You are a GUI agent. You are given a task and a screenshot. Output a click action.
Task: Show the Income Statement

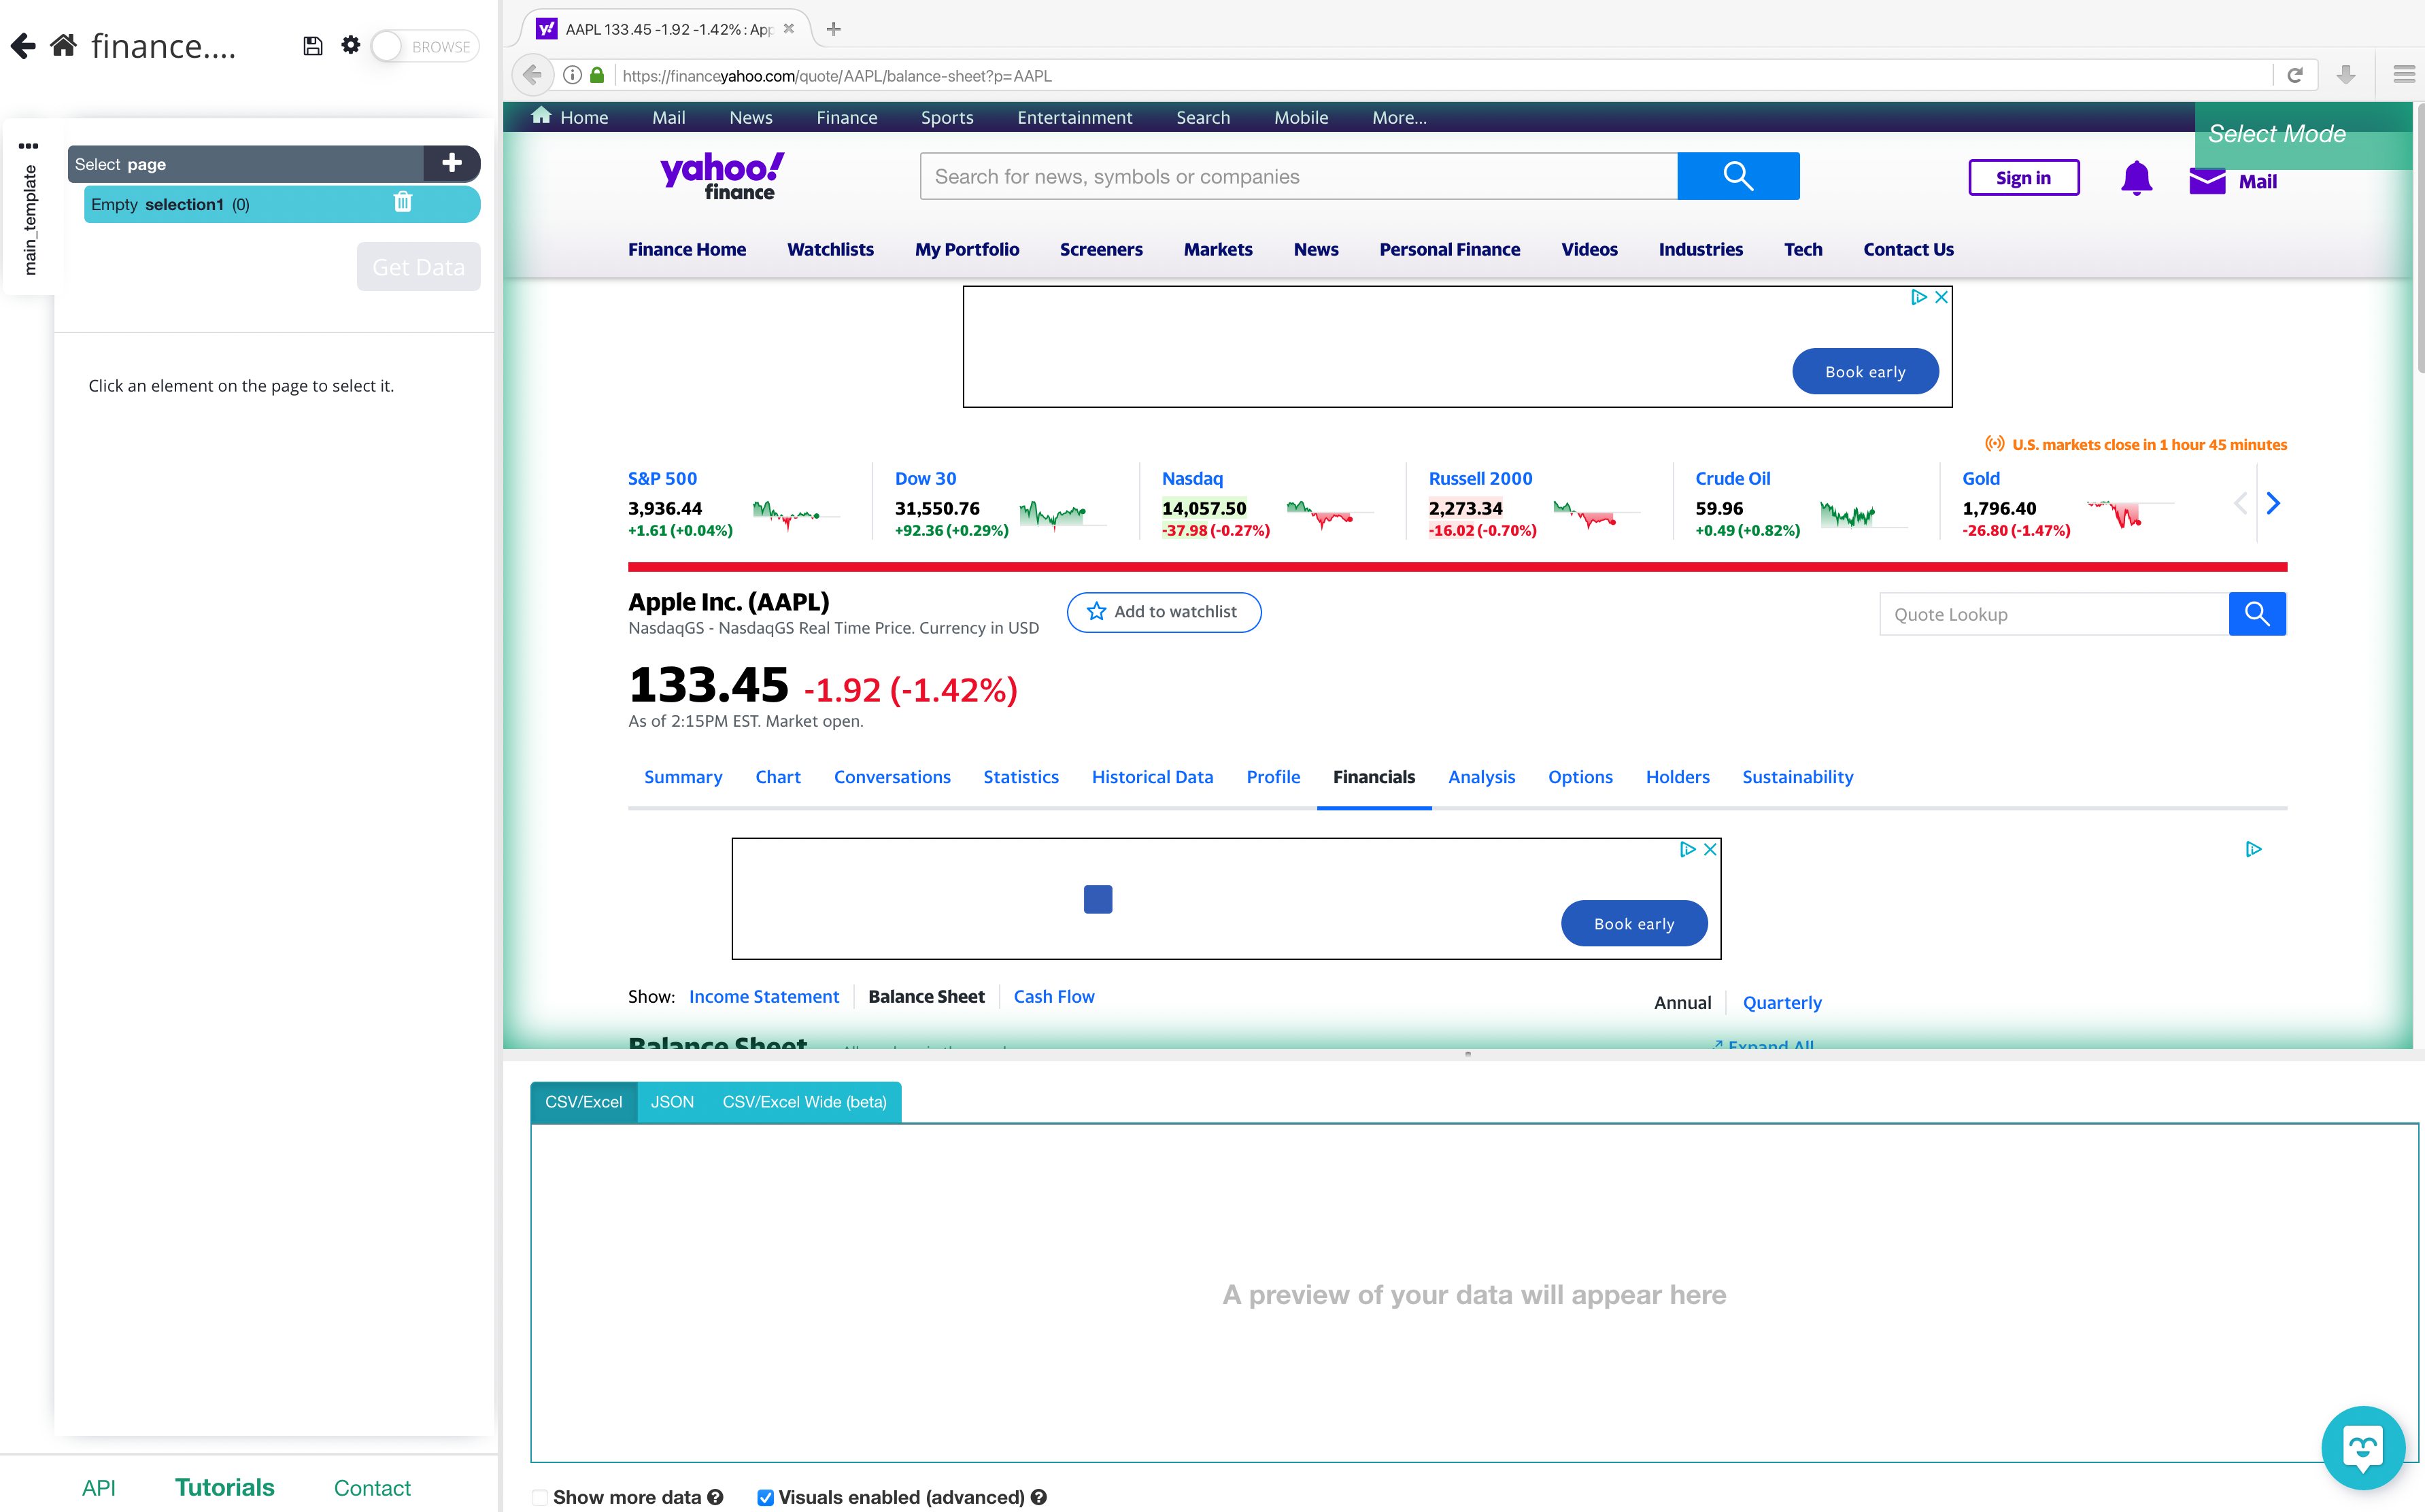764,996
